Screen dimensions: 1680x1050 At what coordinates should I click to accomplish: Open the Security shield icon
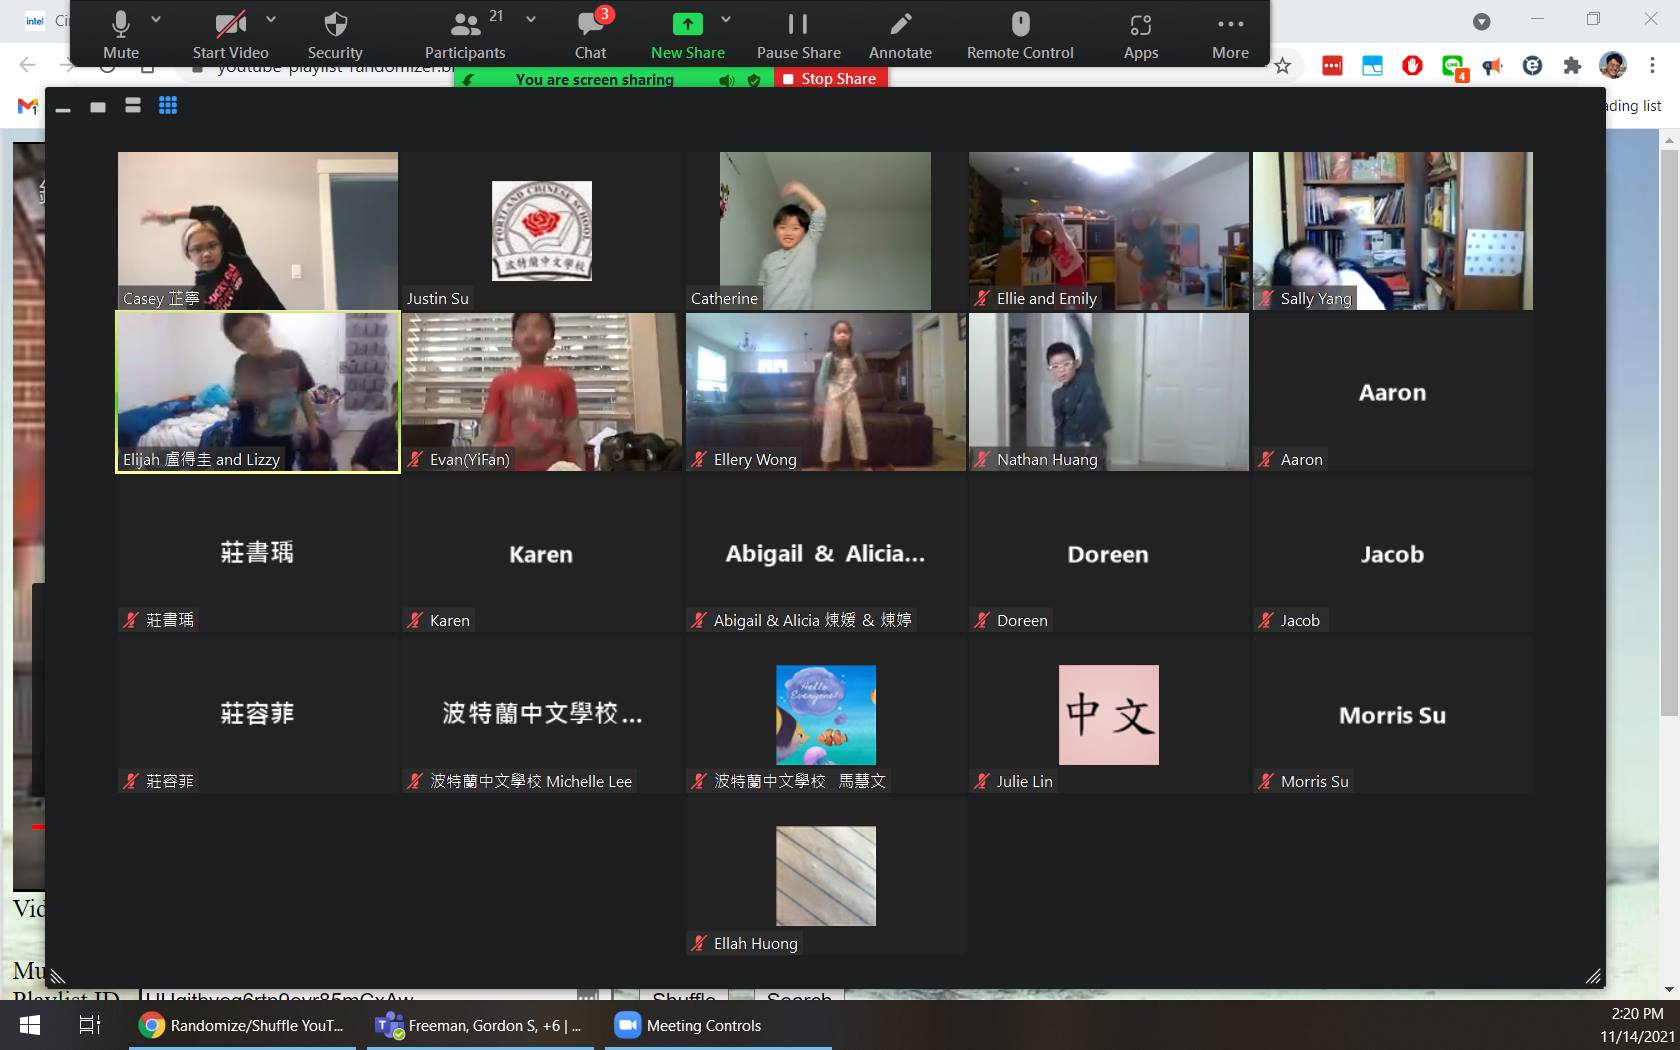pos(335,24)
